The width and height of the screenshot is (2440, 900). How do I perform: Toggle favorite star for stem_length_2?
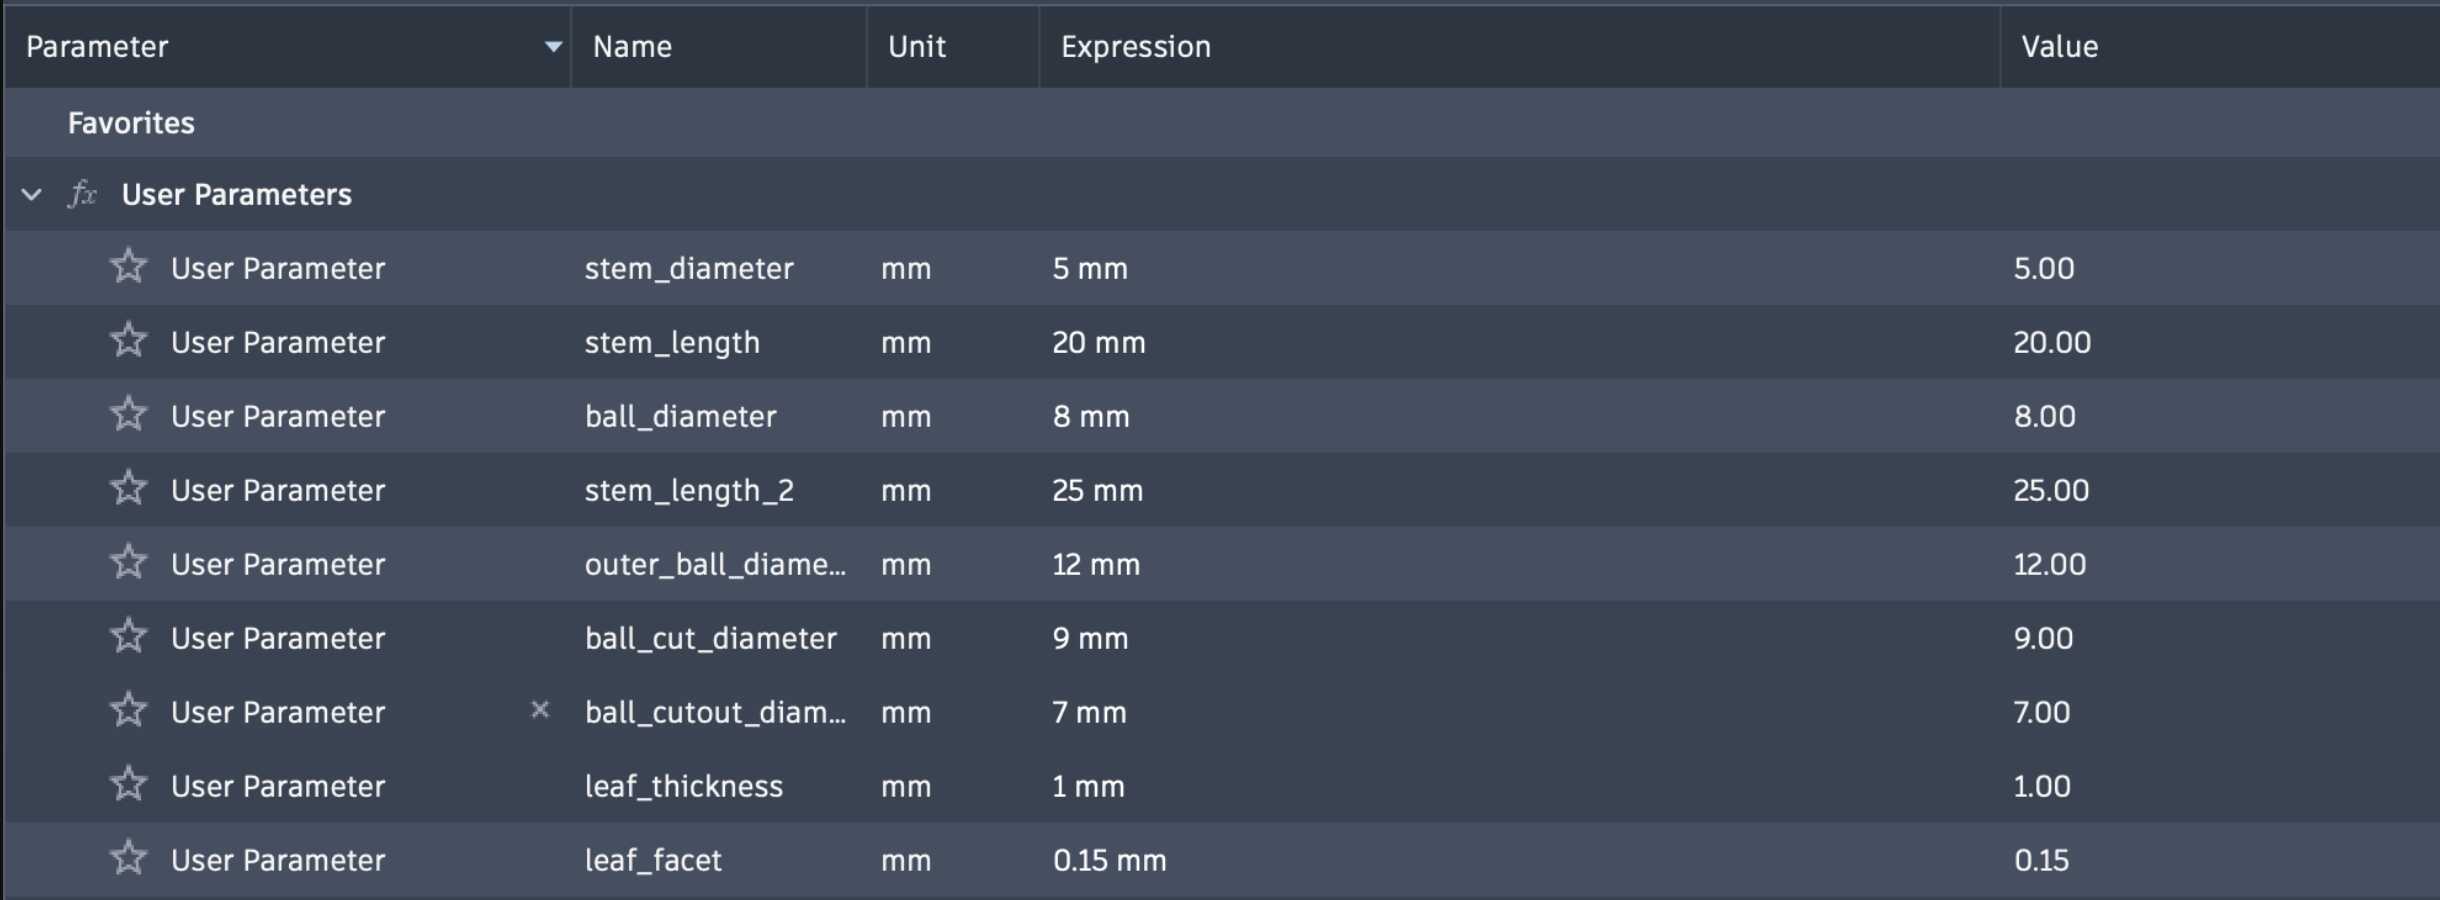[x=128, y=488]
